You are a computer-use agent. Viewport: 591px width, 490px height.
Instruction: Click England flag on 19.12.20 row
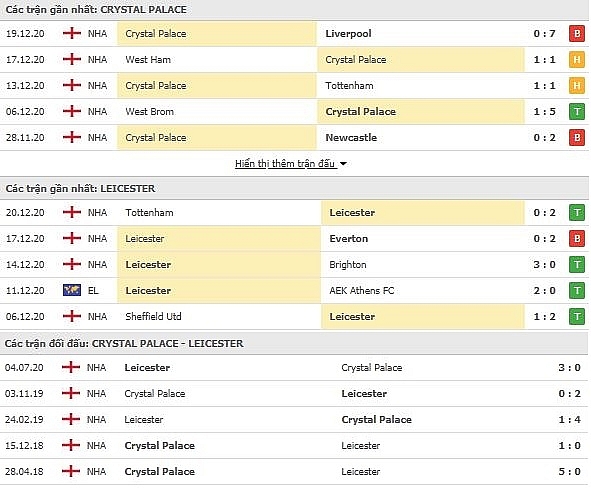tap(72, 34)
